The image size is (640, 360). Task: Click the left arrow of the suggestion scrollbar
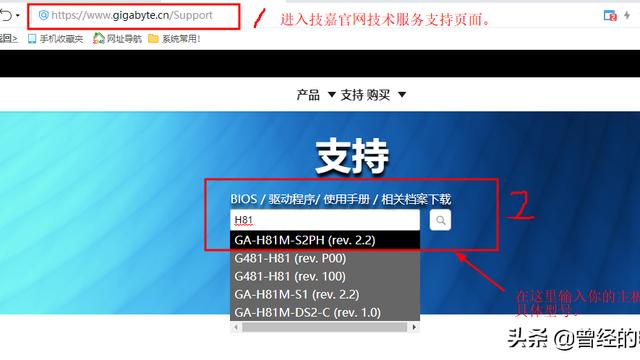click(x=236, y=327)
